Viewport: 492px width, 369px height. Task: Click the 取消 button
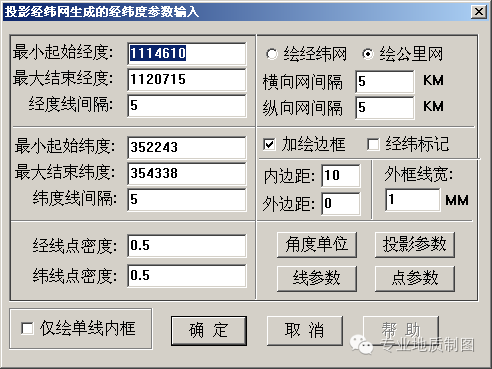305,330
